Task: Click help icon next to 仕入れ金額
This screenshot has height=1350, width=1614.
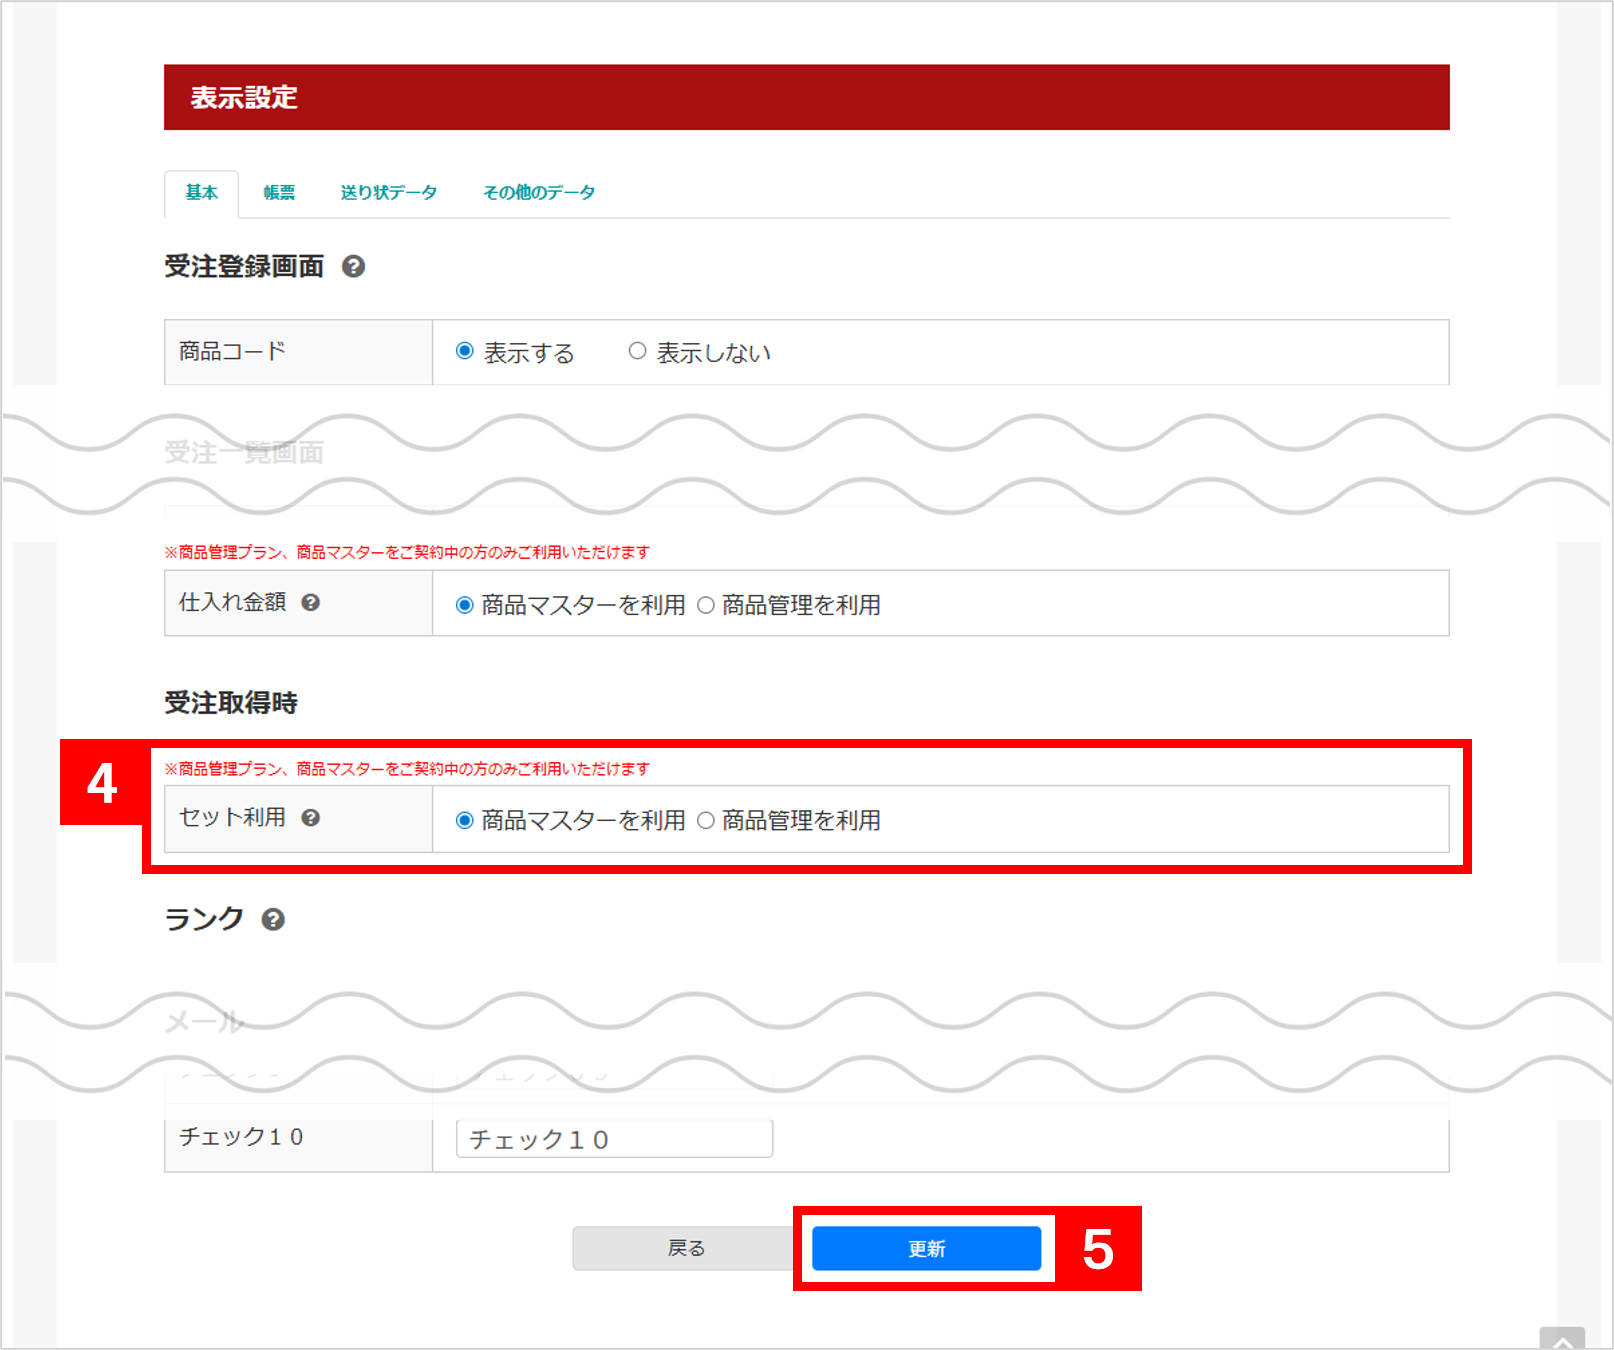Action: point(311,603)
